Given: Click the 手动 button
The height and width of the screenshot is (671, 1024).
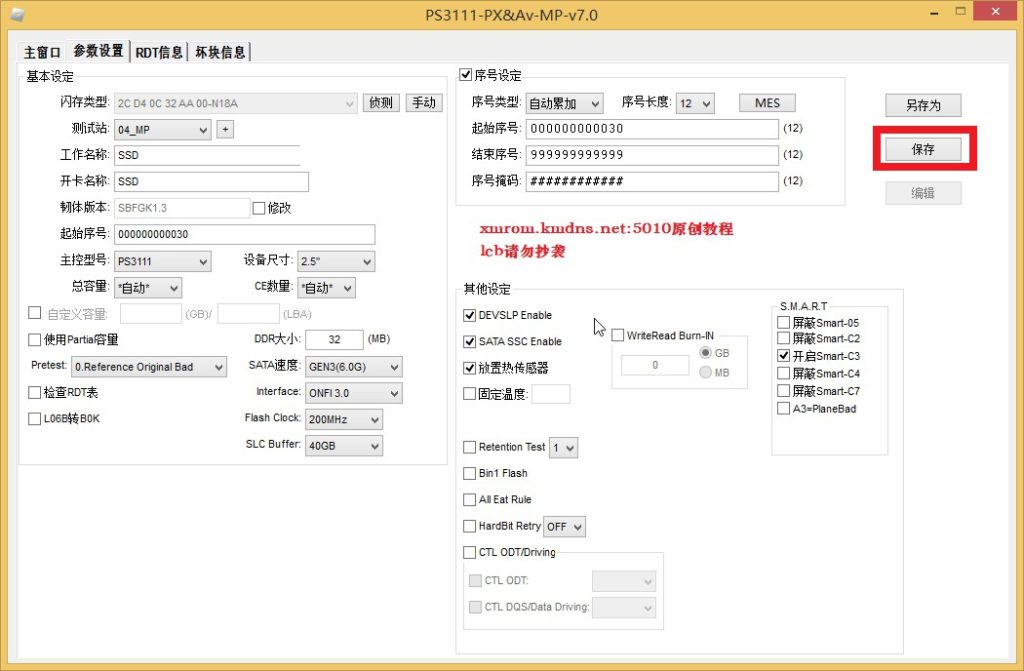Looking at the screenshot, I should pos(423,103).
